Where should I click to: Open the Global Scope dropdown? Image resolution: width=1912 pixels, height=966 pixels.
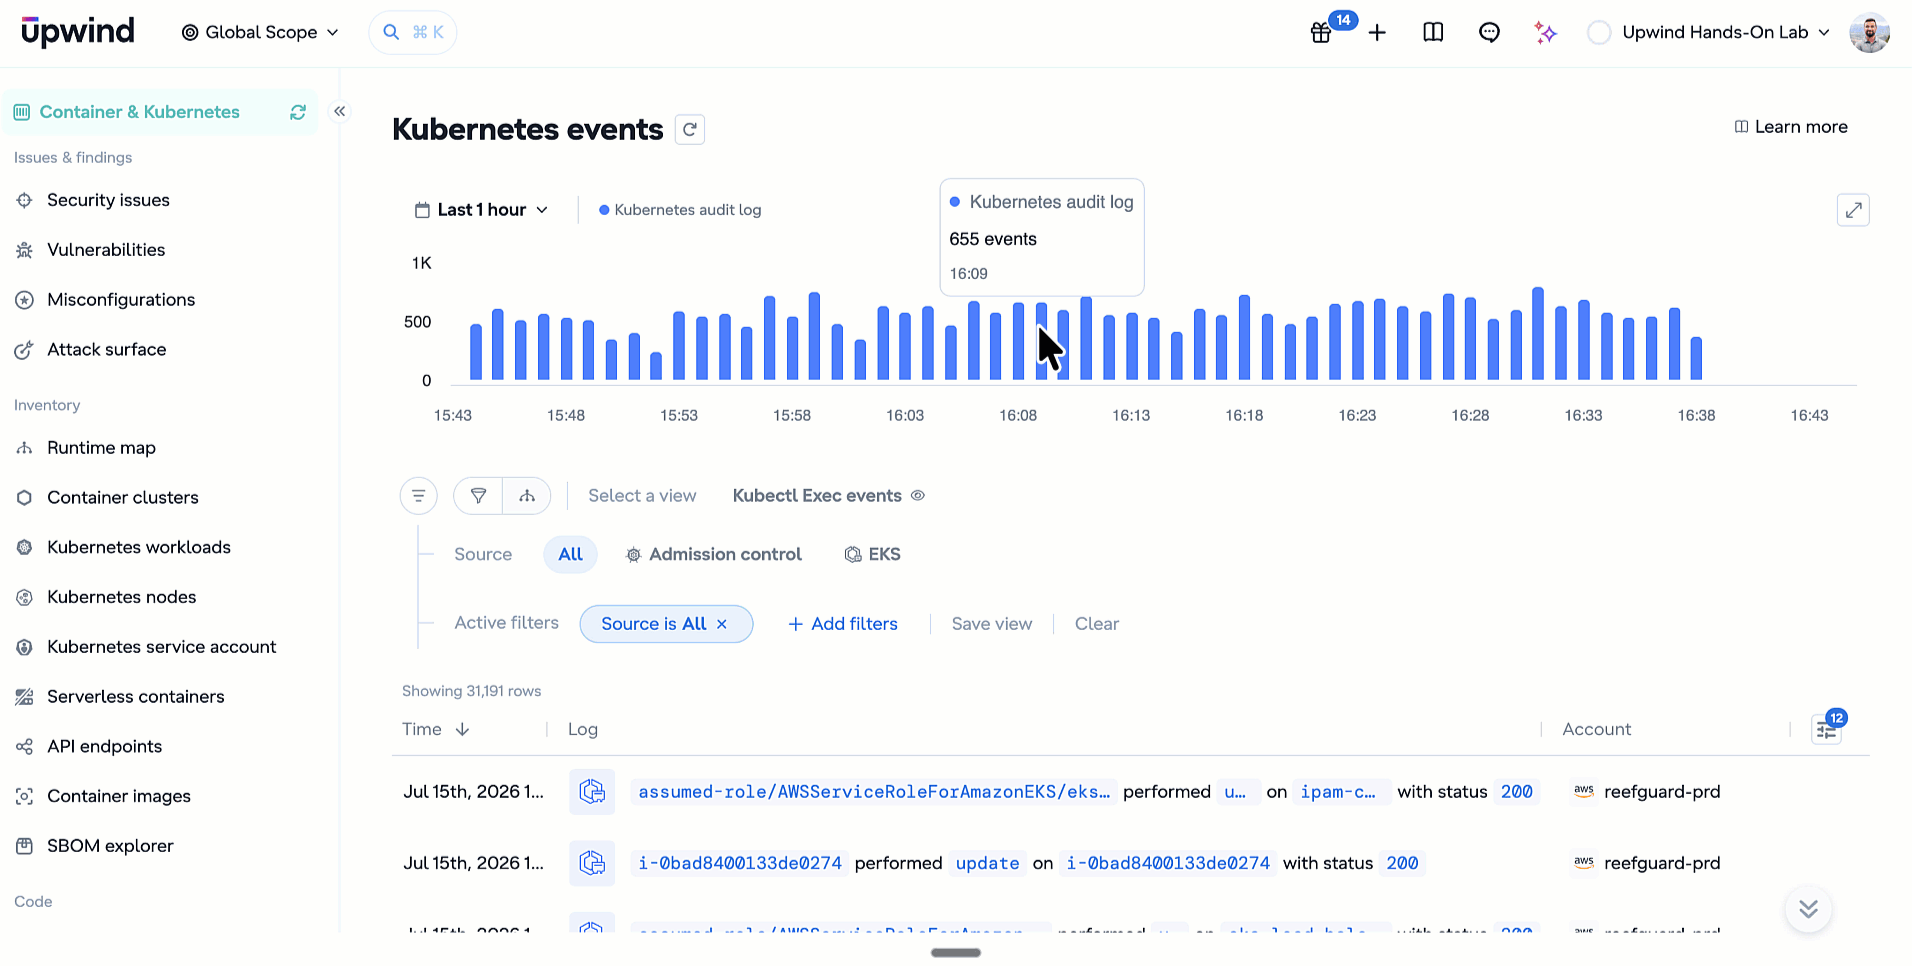click(260, 32)
